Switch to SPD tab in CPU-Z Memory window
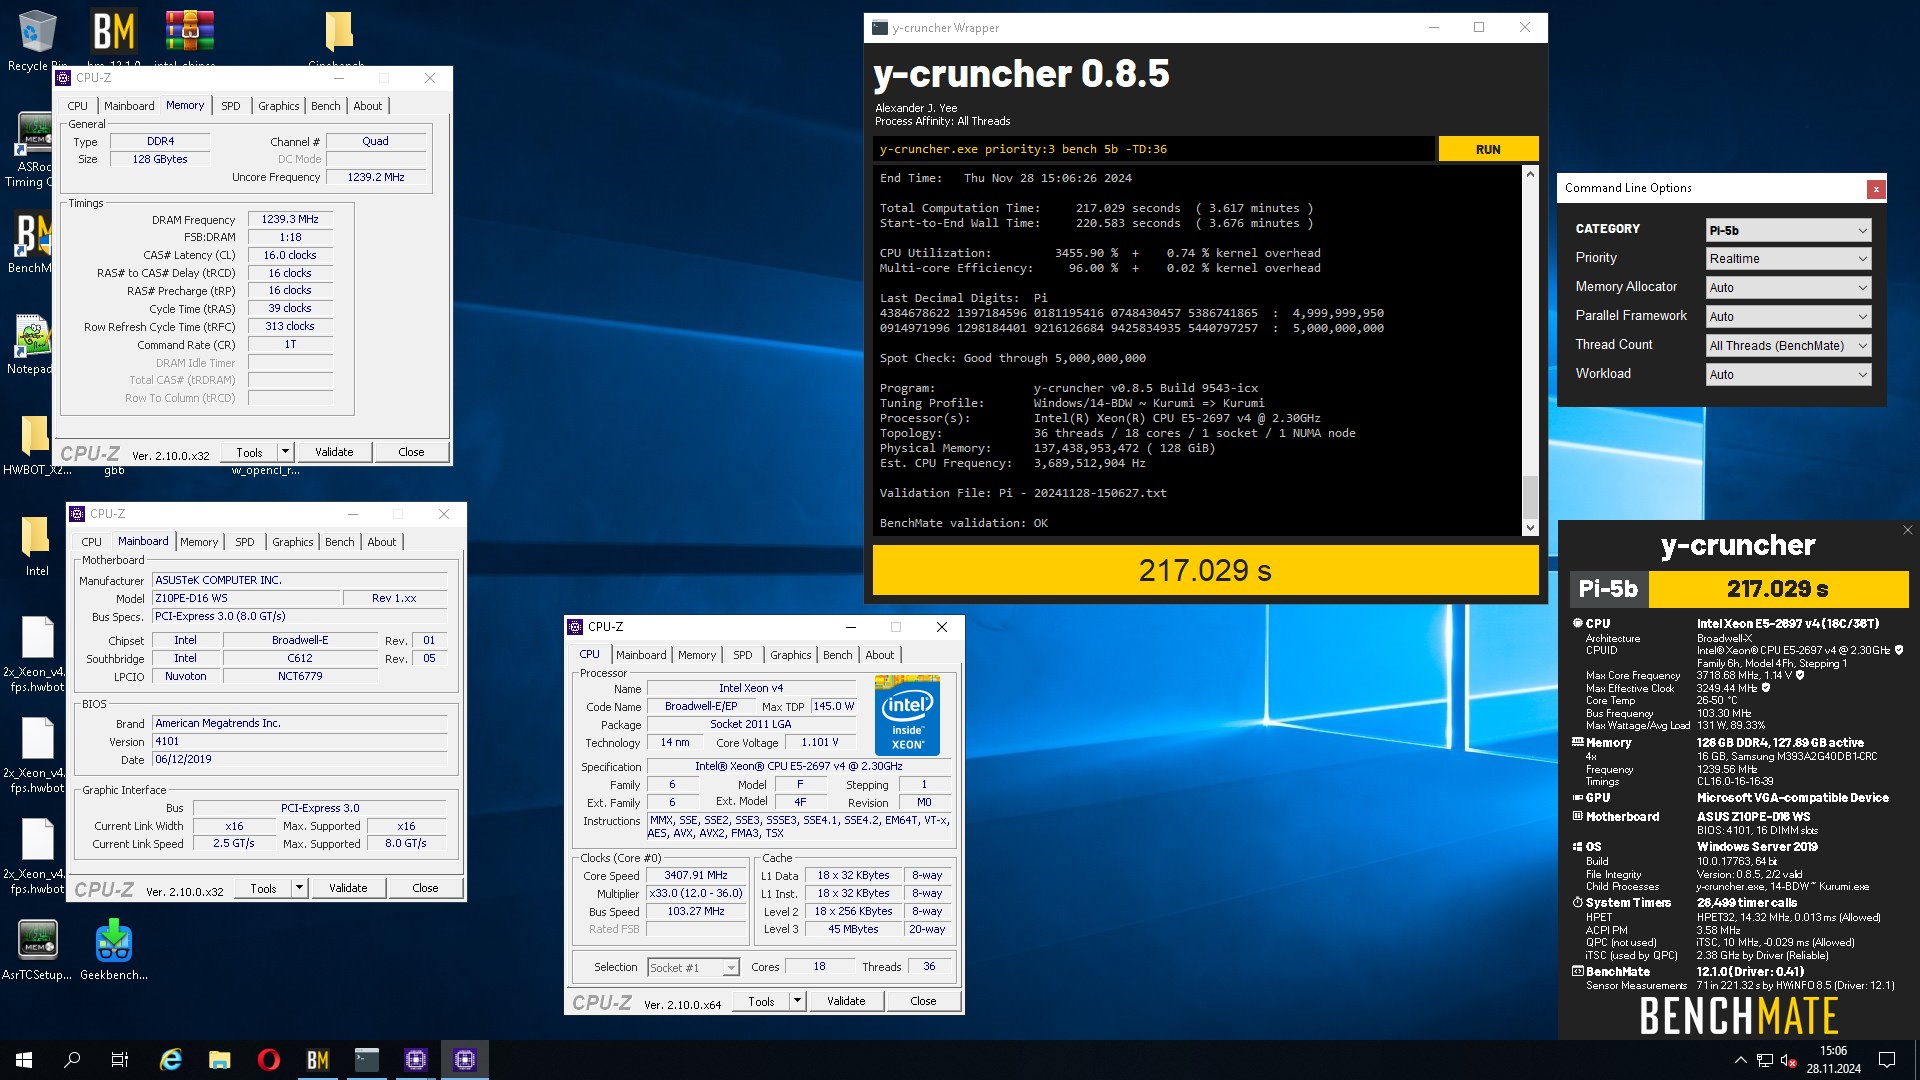The image size is (1920, 1080). [x=231, y=106]
